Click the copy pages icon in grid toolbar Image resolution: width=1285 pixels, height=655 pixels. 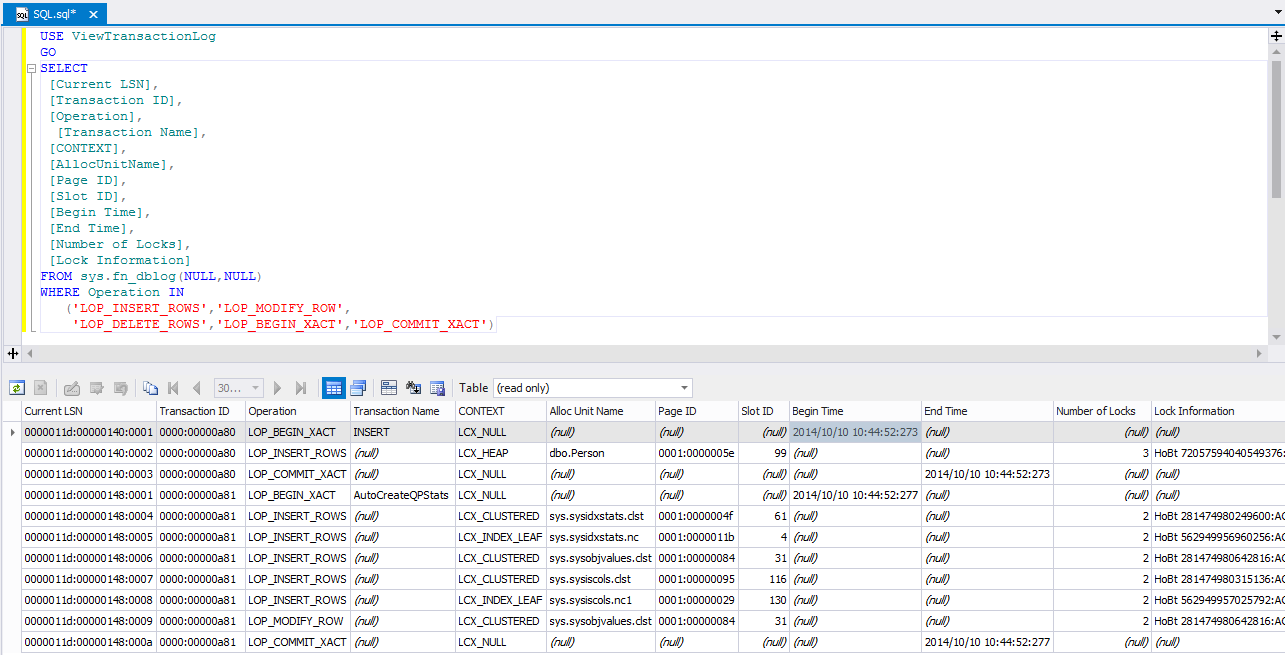[150, 388]
